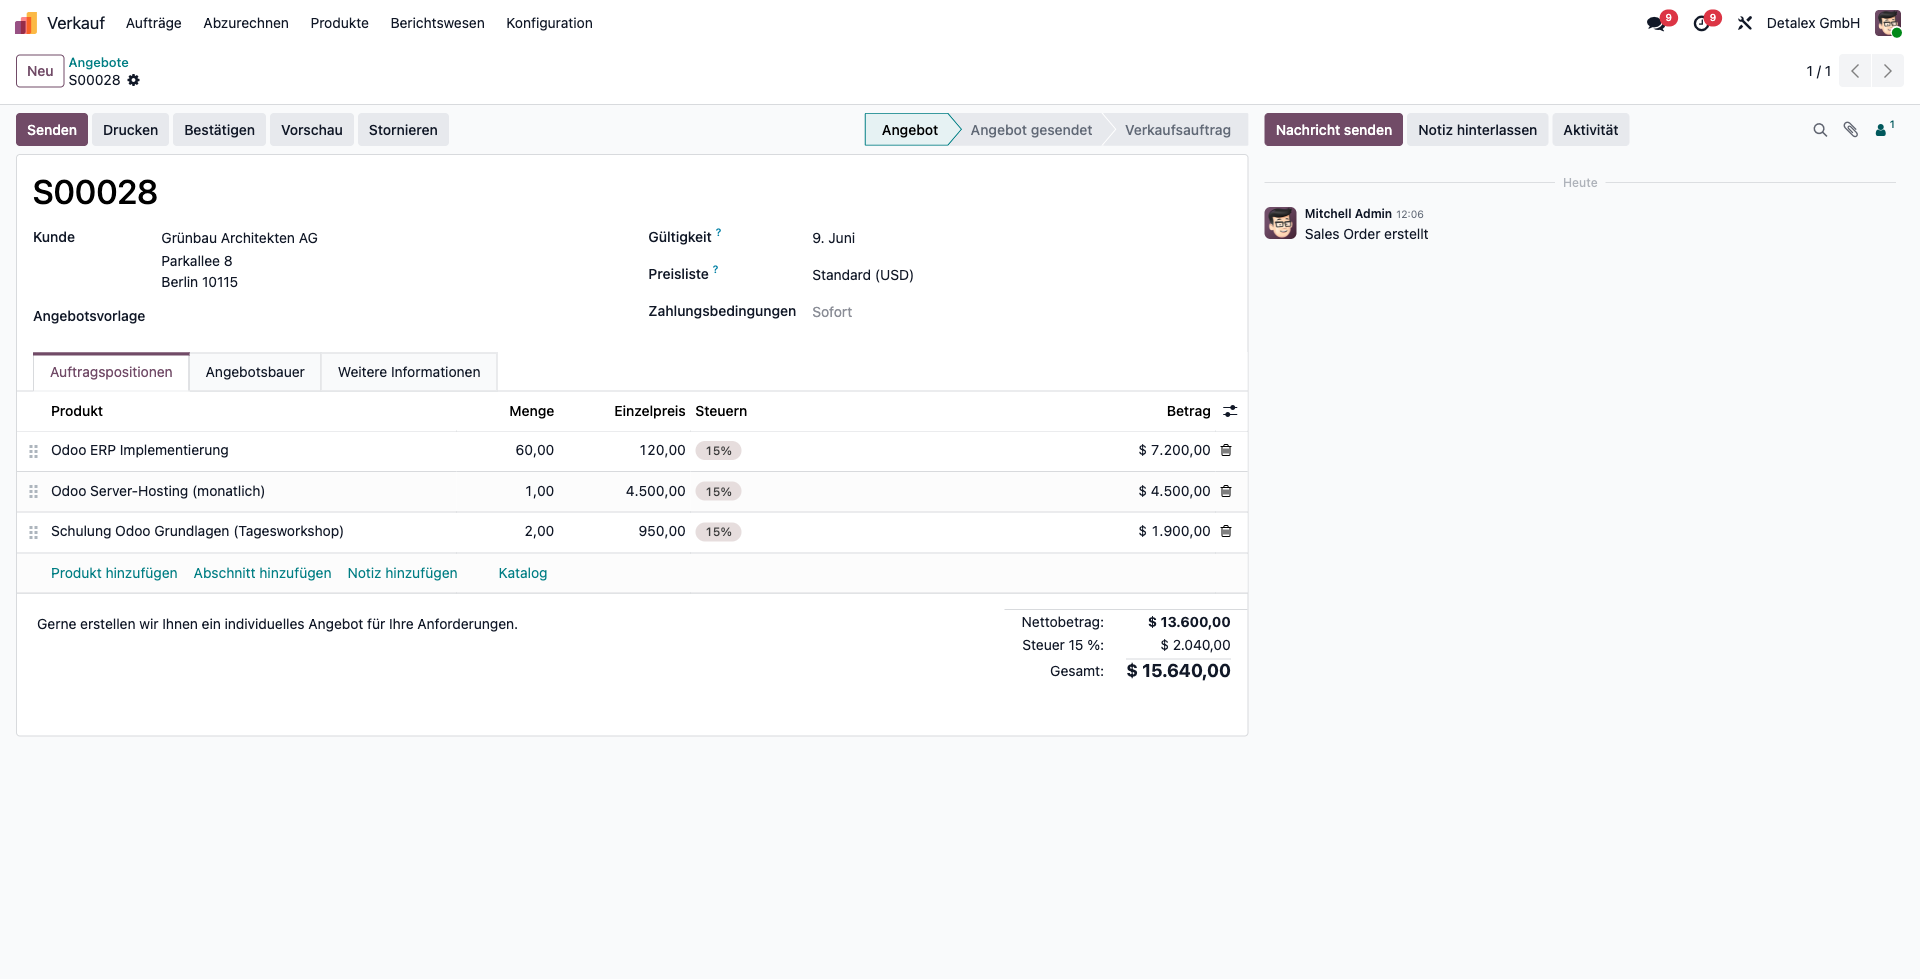Go to the next record arrow
This screenshot has width=1920, height=979.
[x=1888, y=71]
